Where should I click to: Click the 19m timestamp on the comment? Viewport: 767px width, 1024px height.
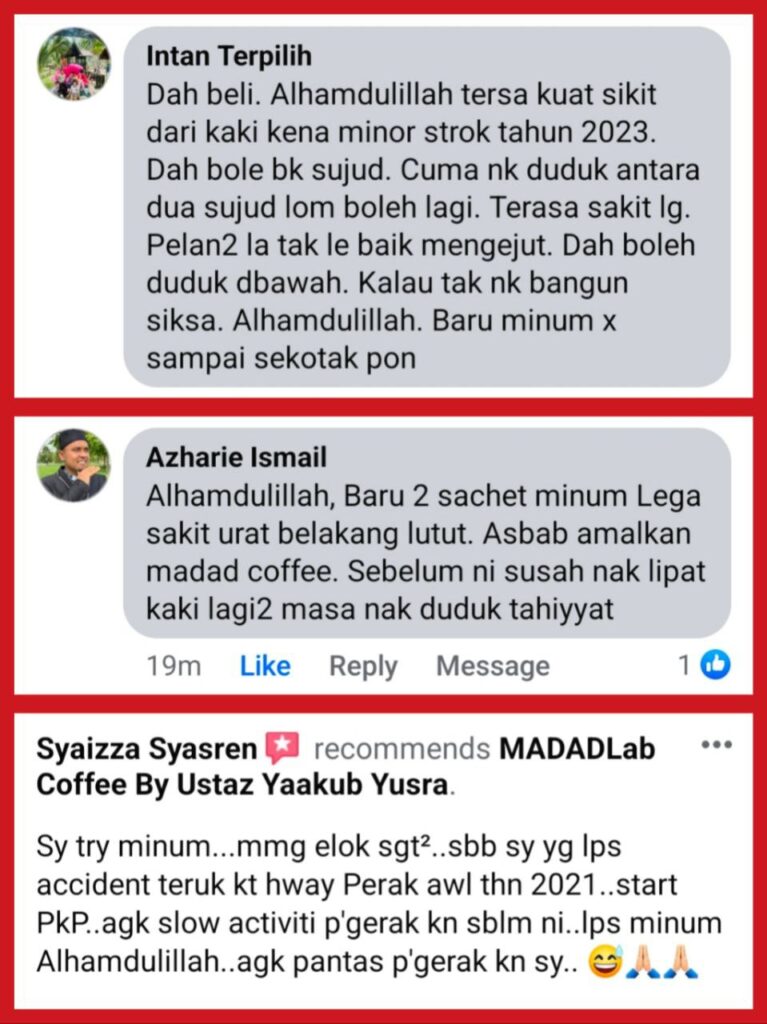tap(174, 665)
